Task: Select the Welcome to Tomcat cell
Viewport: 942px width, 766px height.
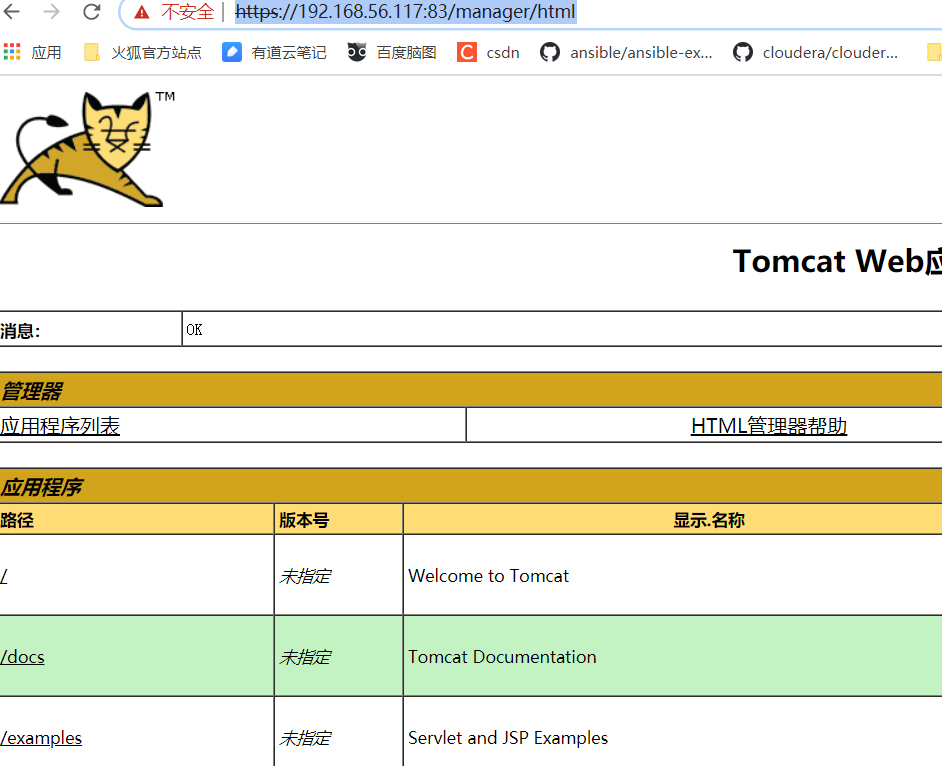Action: (x=673, y=575)
